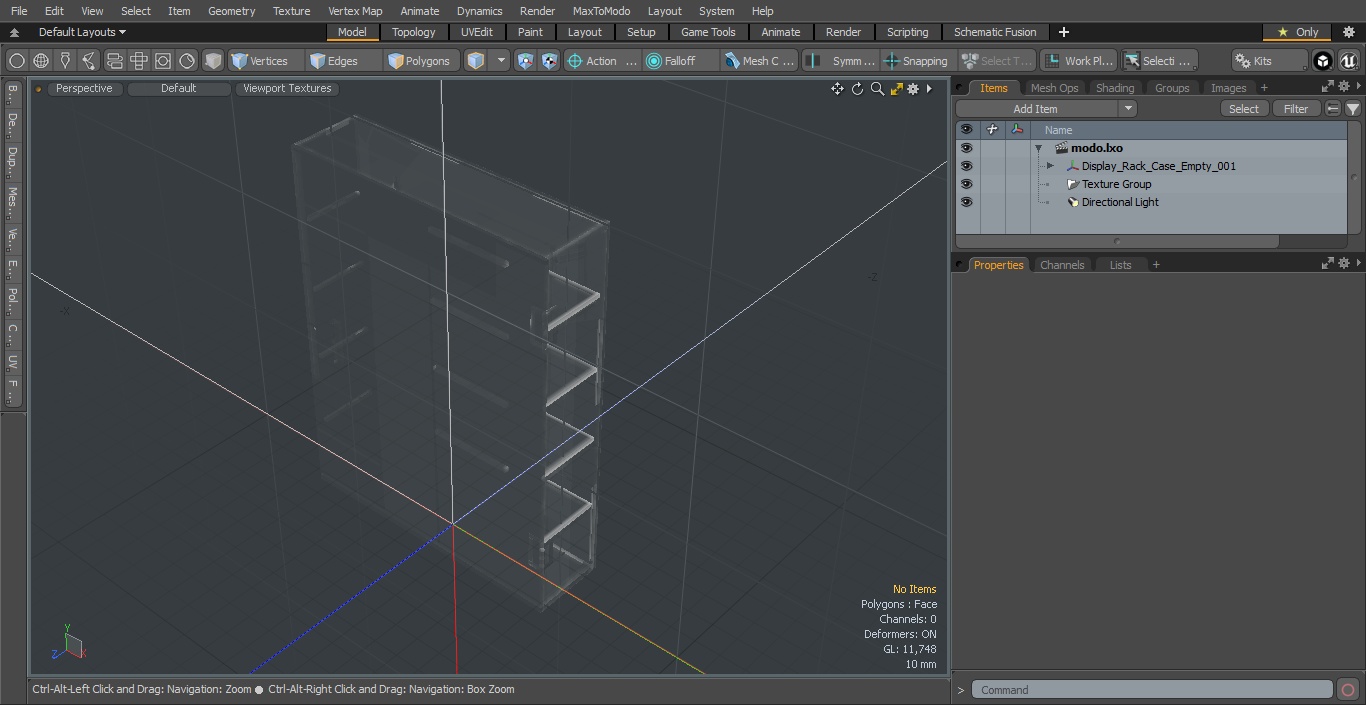Open the Vertex Map menu
This screenshot has height=705, width=1366.
pos(355,11)
